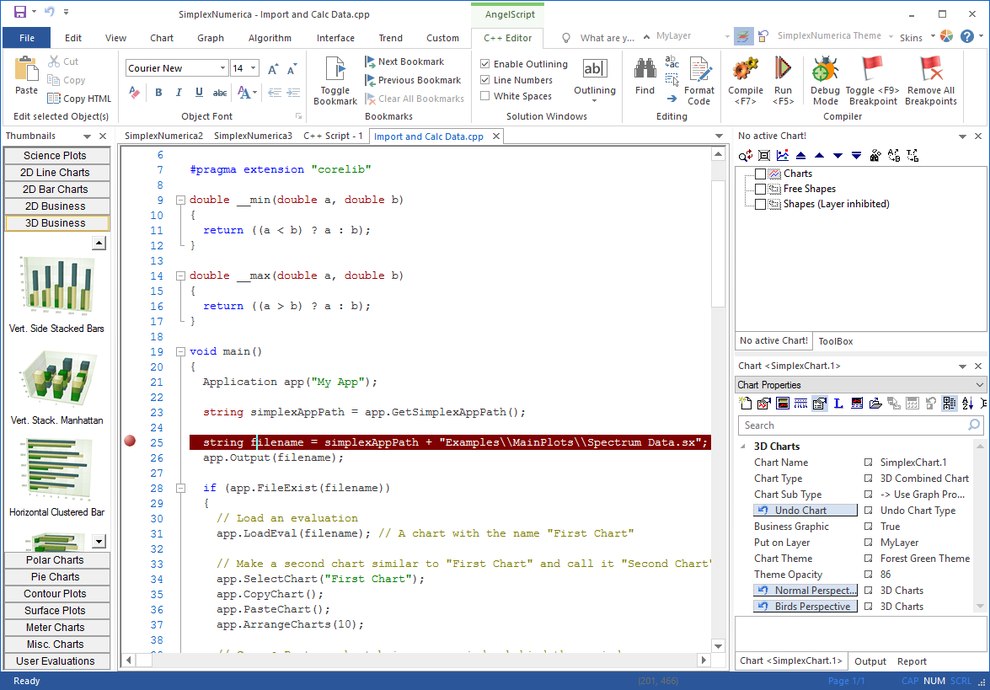990x690 pixels.
Task: Click the blue L icon in chart toolbar
Action: [x=838, y=403]
